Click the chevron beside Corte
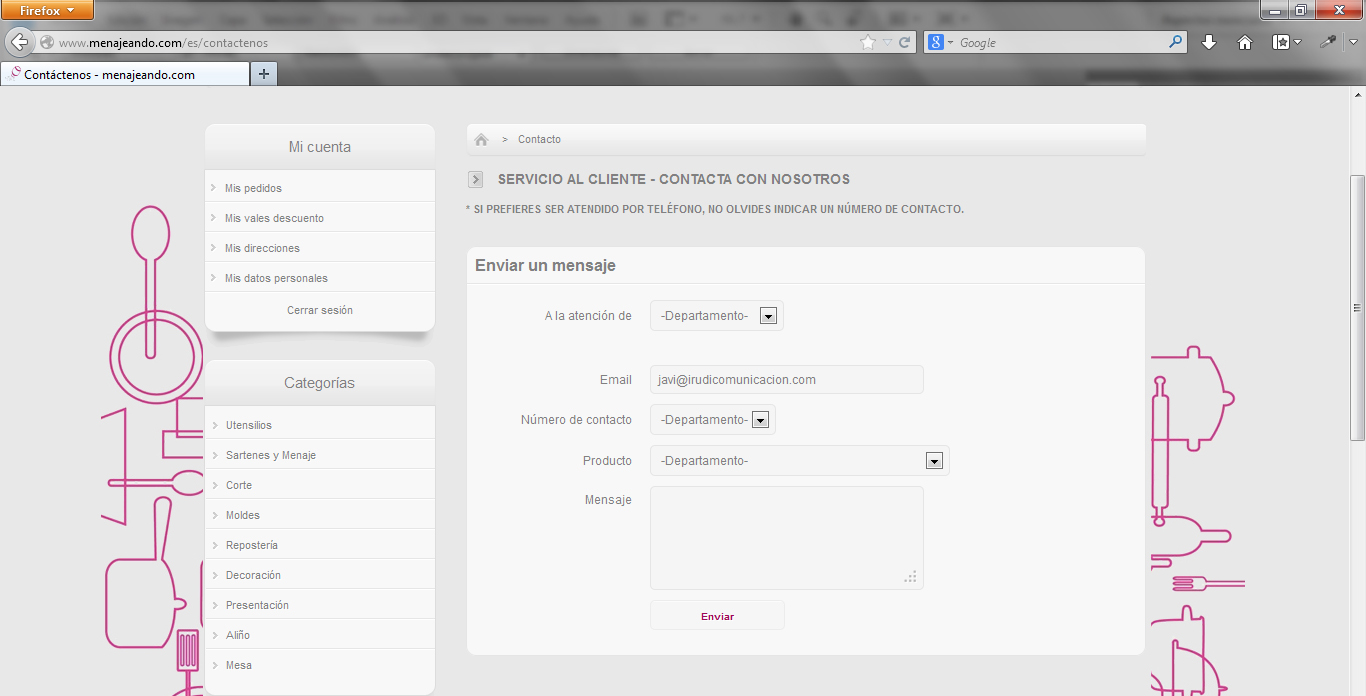Viewport: 1366px width, 696px height. (214, 485)
